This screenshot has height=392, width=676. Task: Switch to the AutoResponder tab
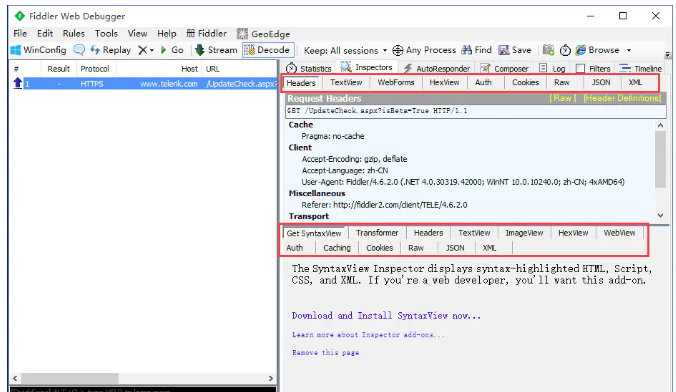pyautogui.click(x=437, y=68)
